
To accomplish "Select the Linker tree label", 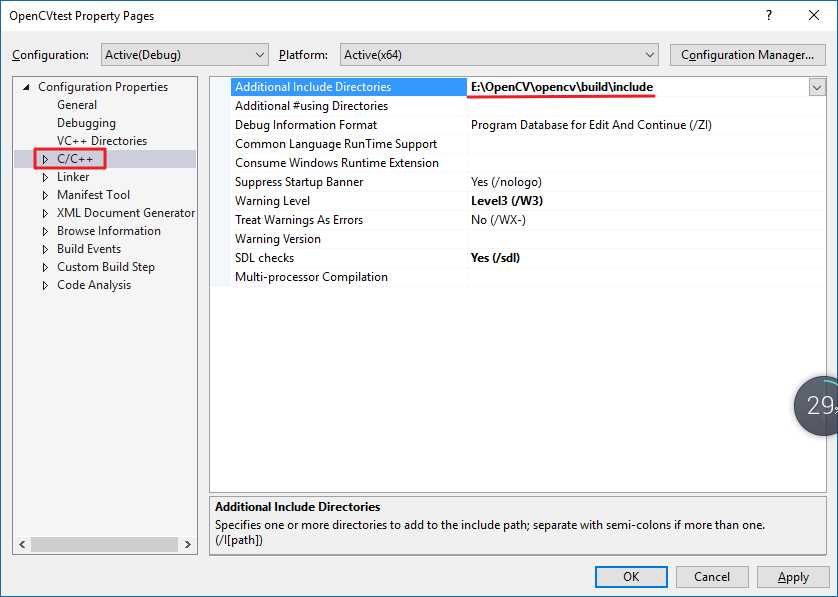I will tap(73, 177).
